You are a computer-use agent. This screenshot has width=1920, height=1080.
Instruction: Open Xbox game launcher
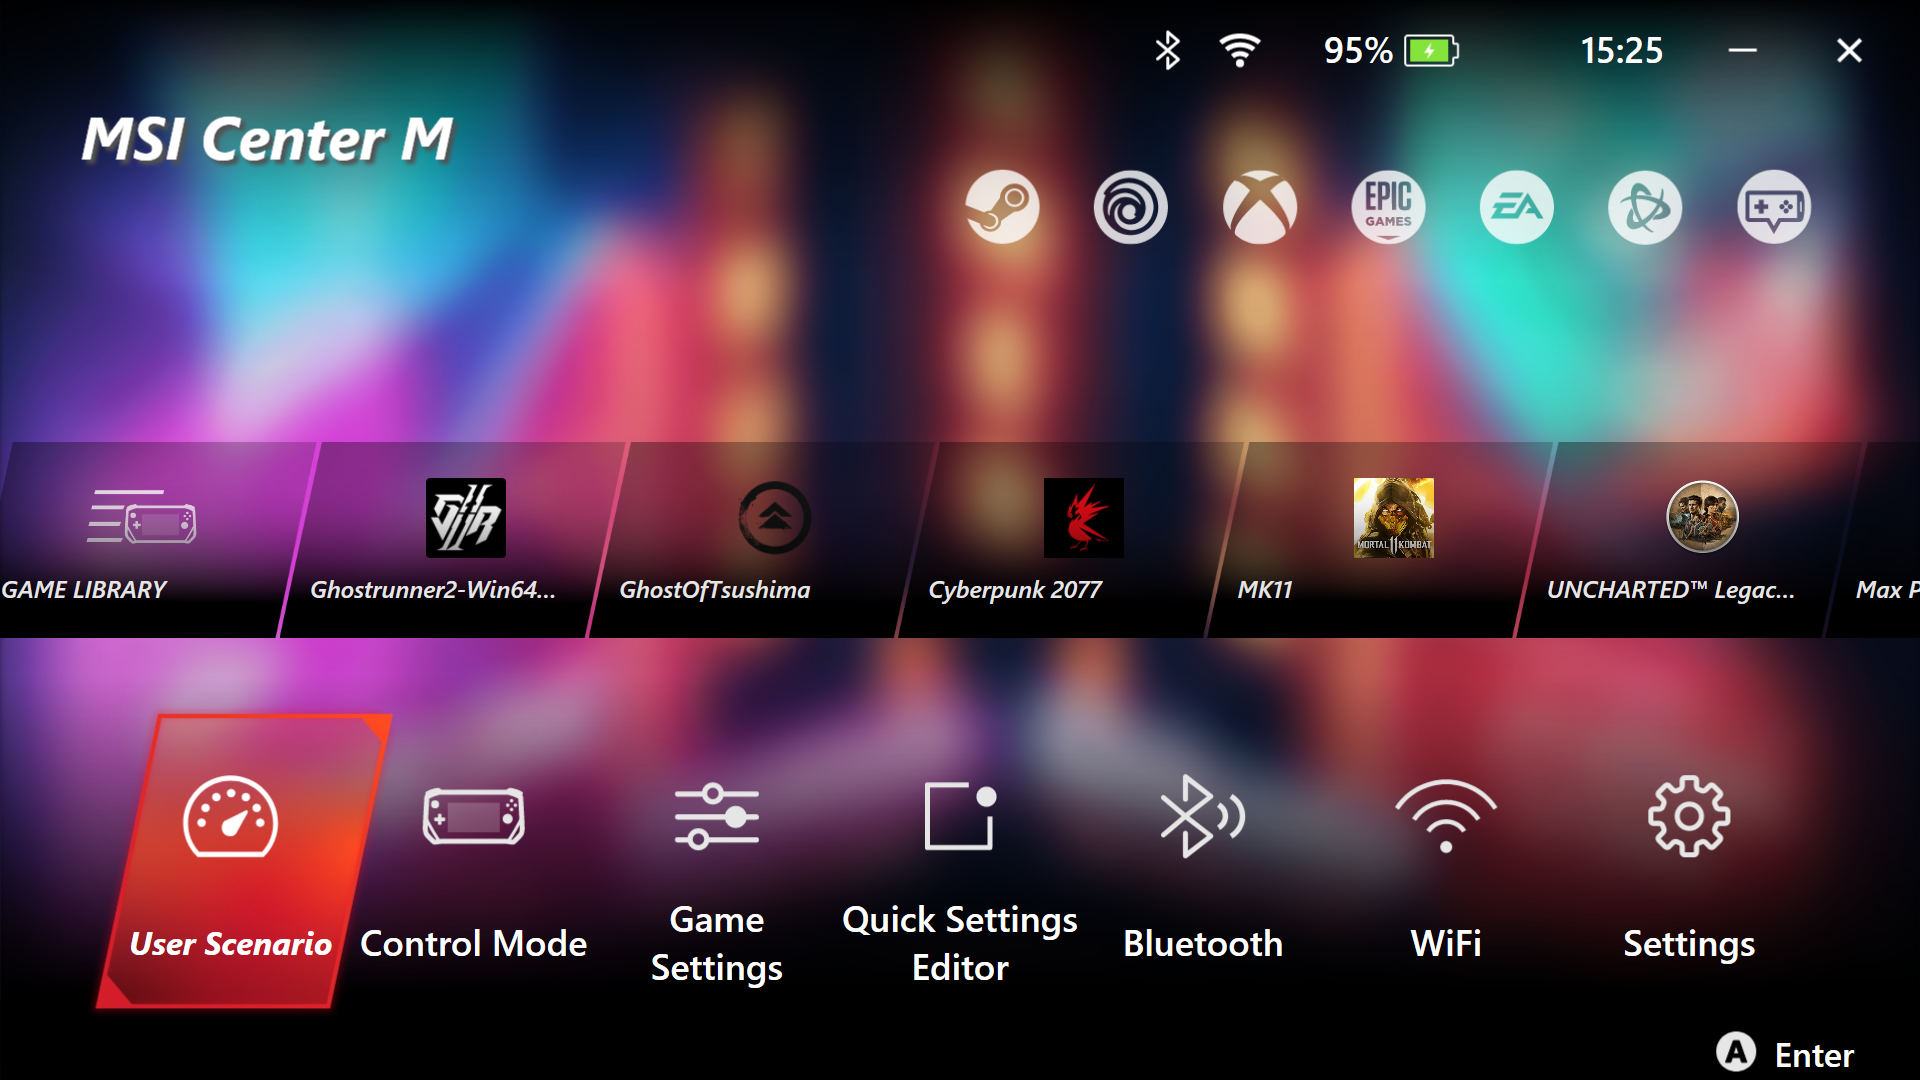pyautogui.click(x=1257, y=207)
